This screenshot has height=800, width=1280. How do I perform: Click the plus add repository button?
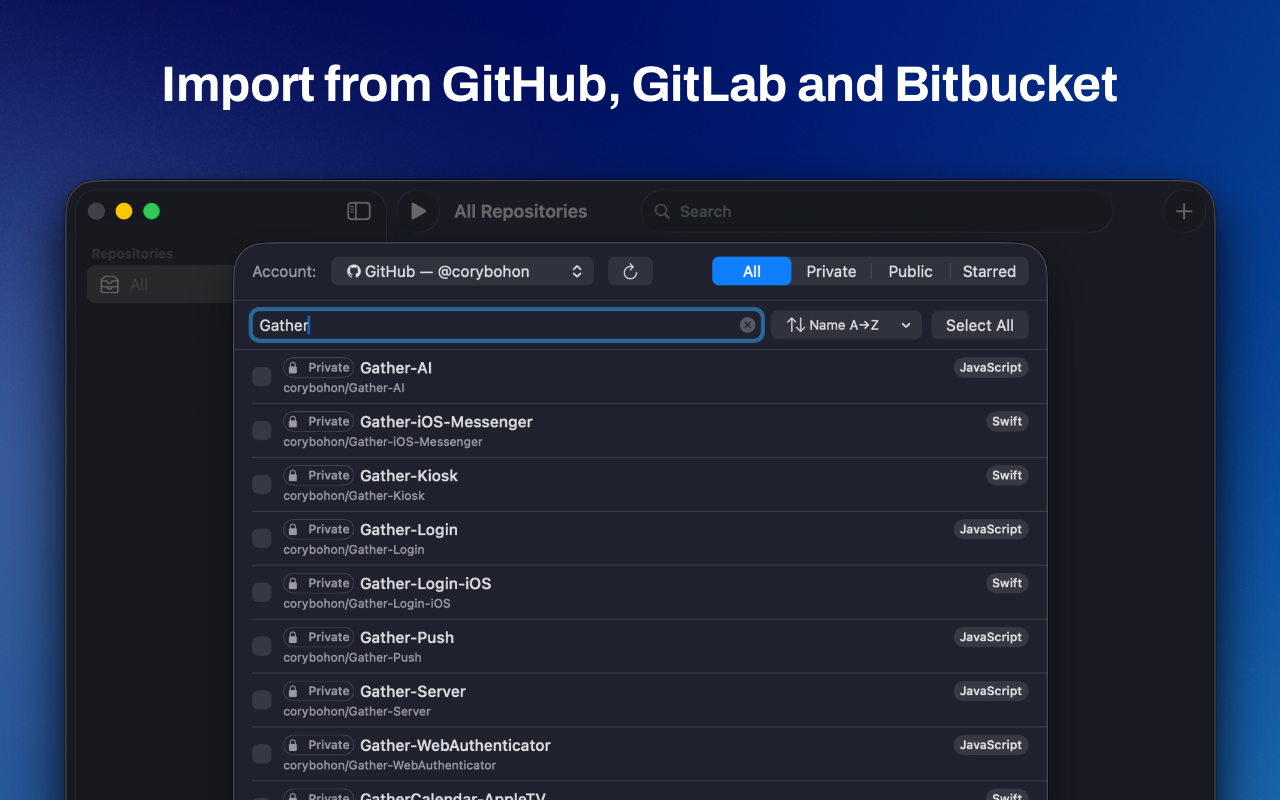click(1184, 211)
